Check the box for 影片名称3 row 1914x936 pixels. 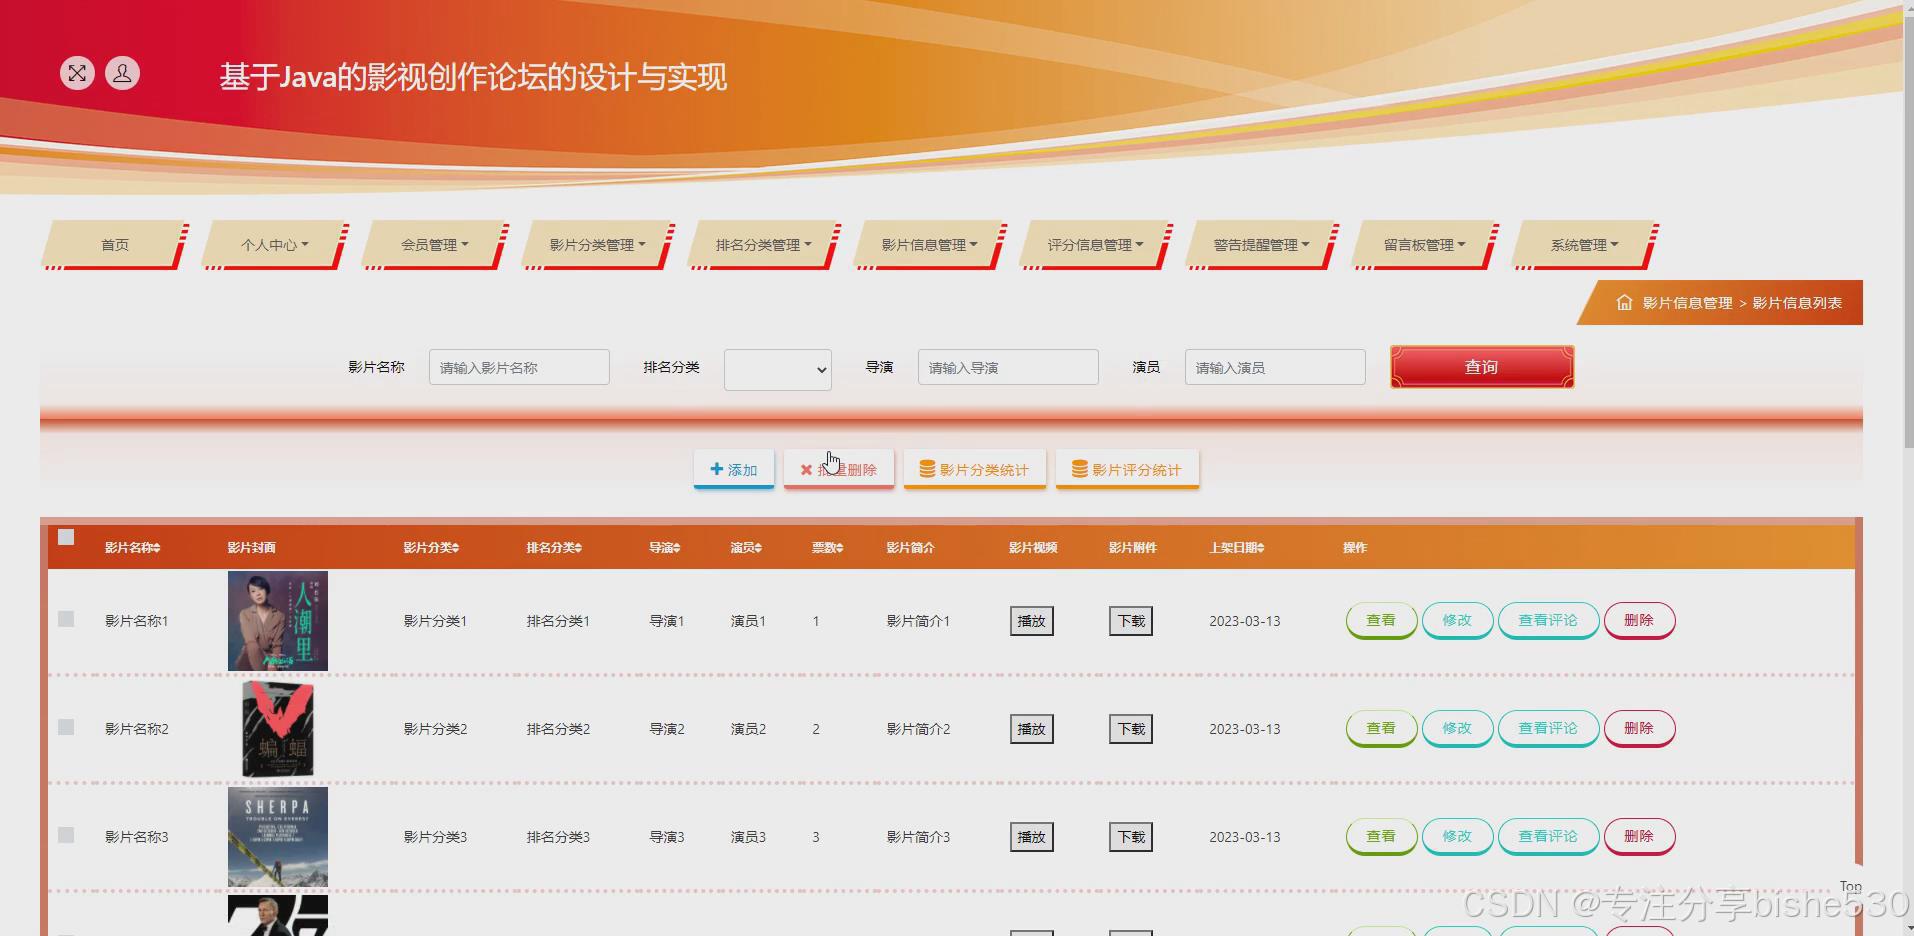click(66, 835)
